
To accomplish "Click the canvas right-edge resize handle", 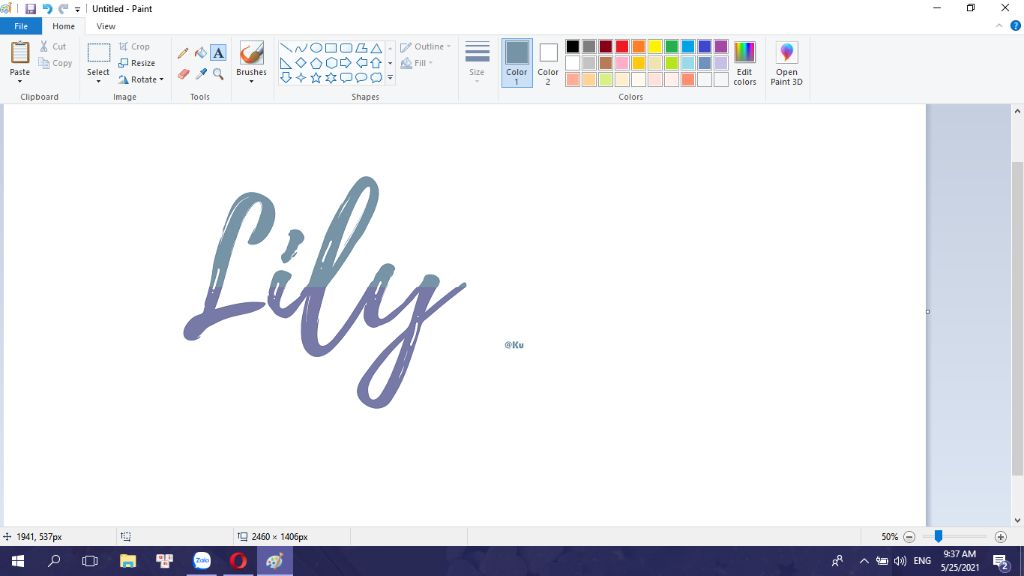I will pos(928,312).
